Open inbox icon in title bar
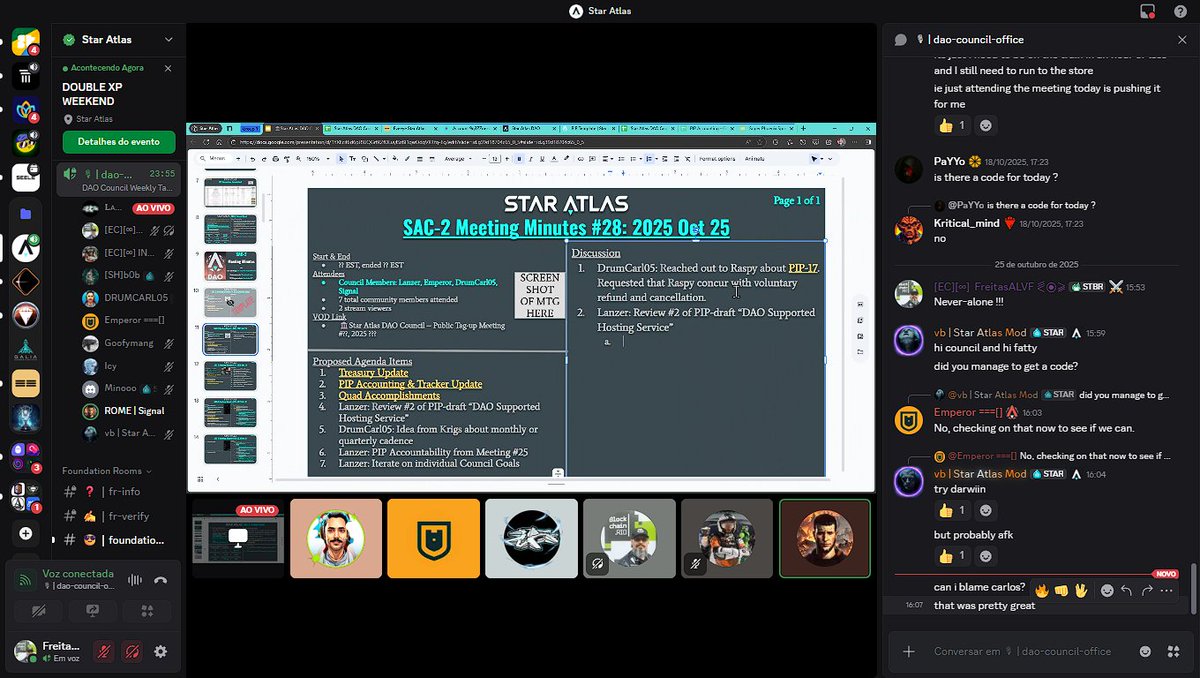The height and width of the screenshot is (678, 1200). click(x=1148, y=11)
